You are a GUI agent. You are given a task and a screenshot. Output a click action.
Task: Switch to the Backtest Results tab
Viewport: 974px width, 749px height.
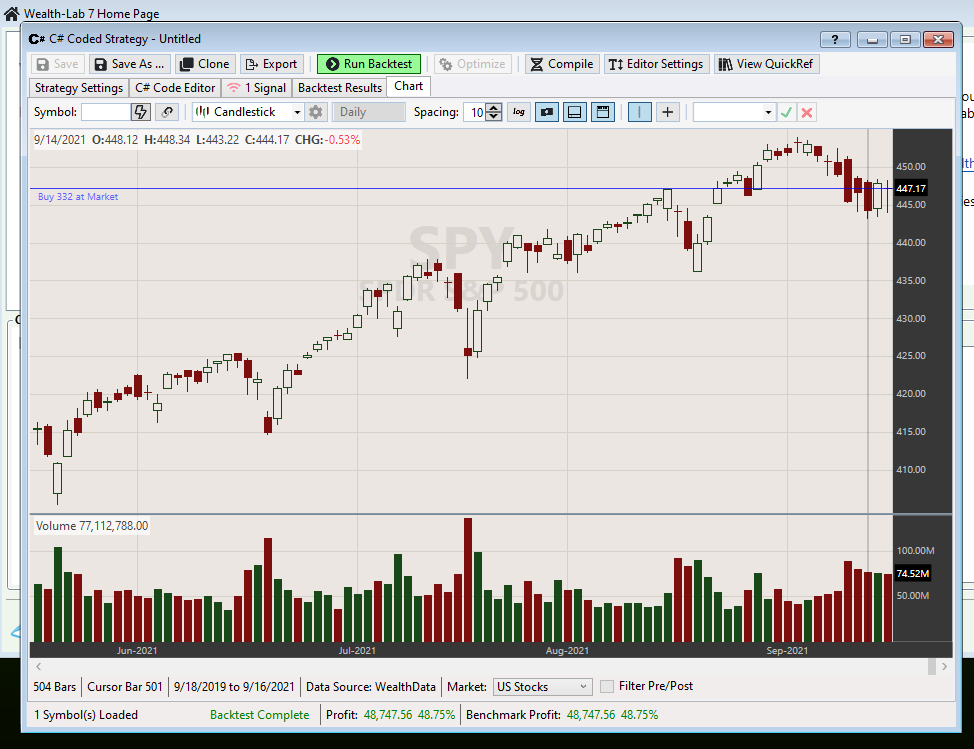pyautogui.click(x=340, y=88)
